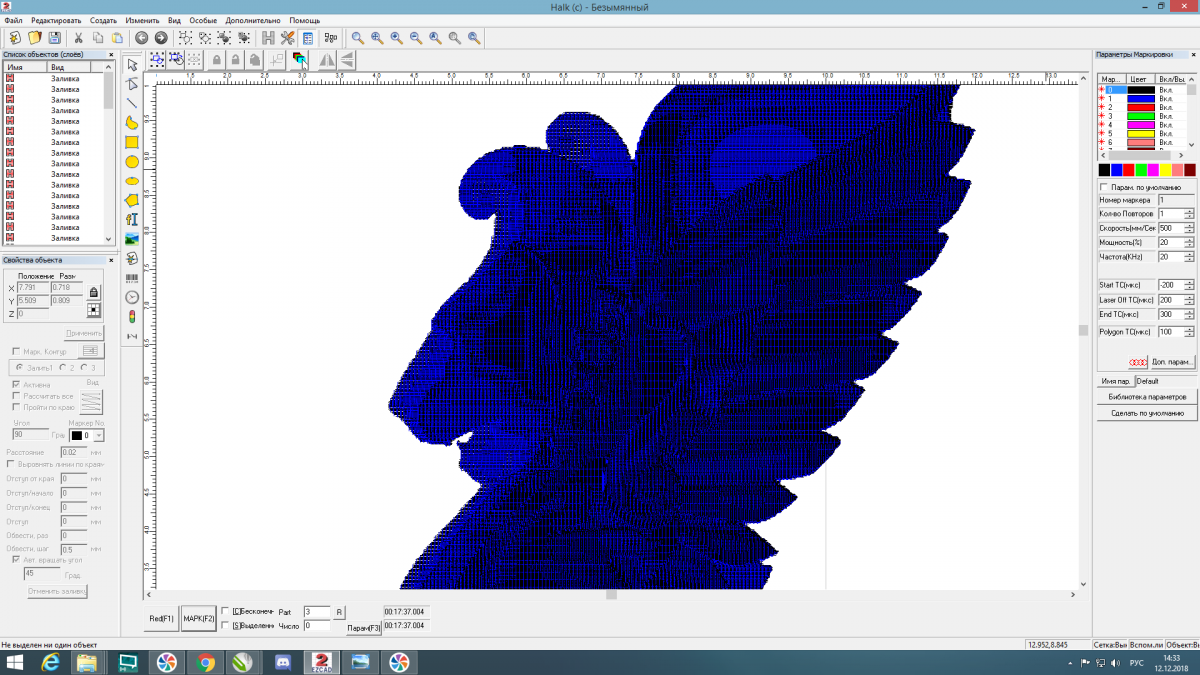Redo with the right arrow icon
Viewport: 1200px width, 675px height.
[x=161, y=38]
